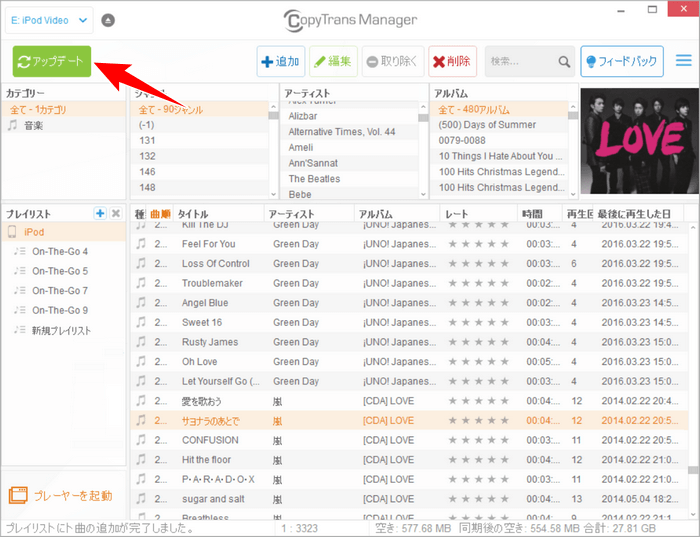Screen dimensions: 700x537
Task: Click the track list vertical scrollbar thumb
Action: click(x=693, y=470)
